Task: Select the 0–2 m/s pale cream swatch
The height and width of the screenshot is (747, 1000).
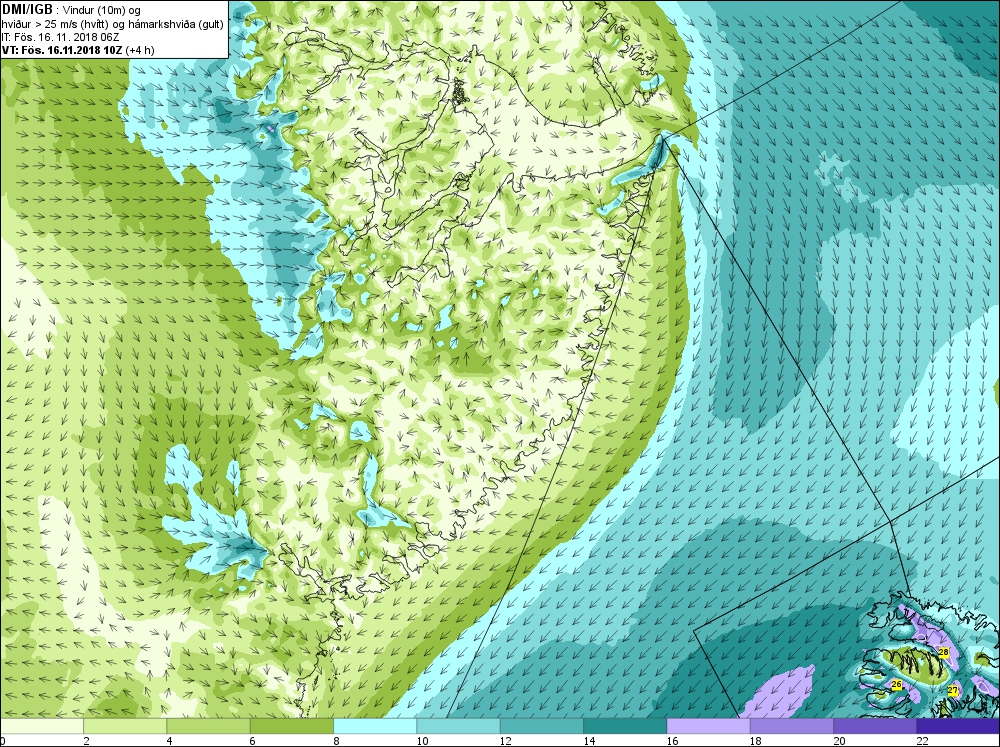Action: coord(41,726)
